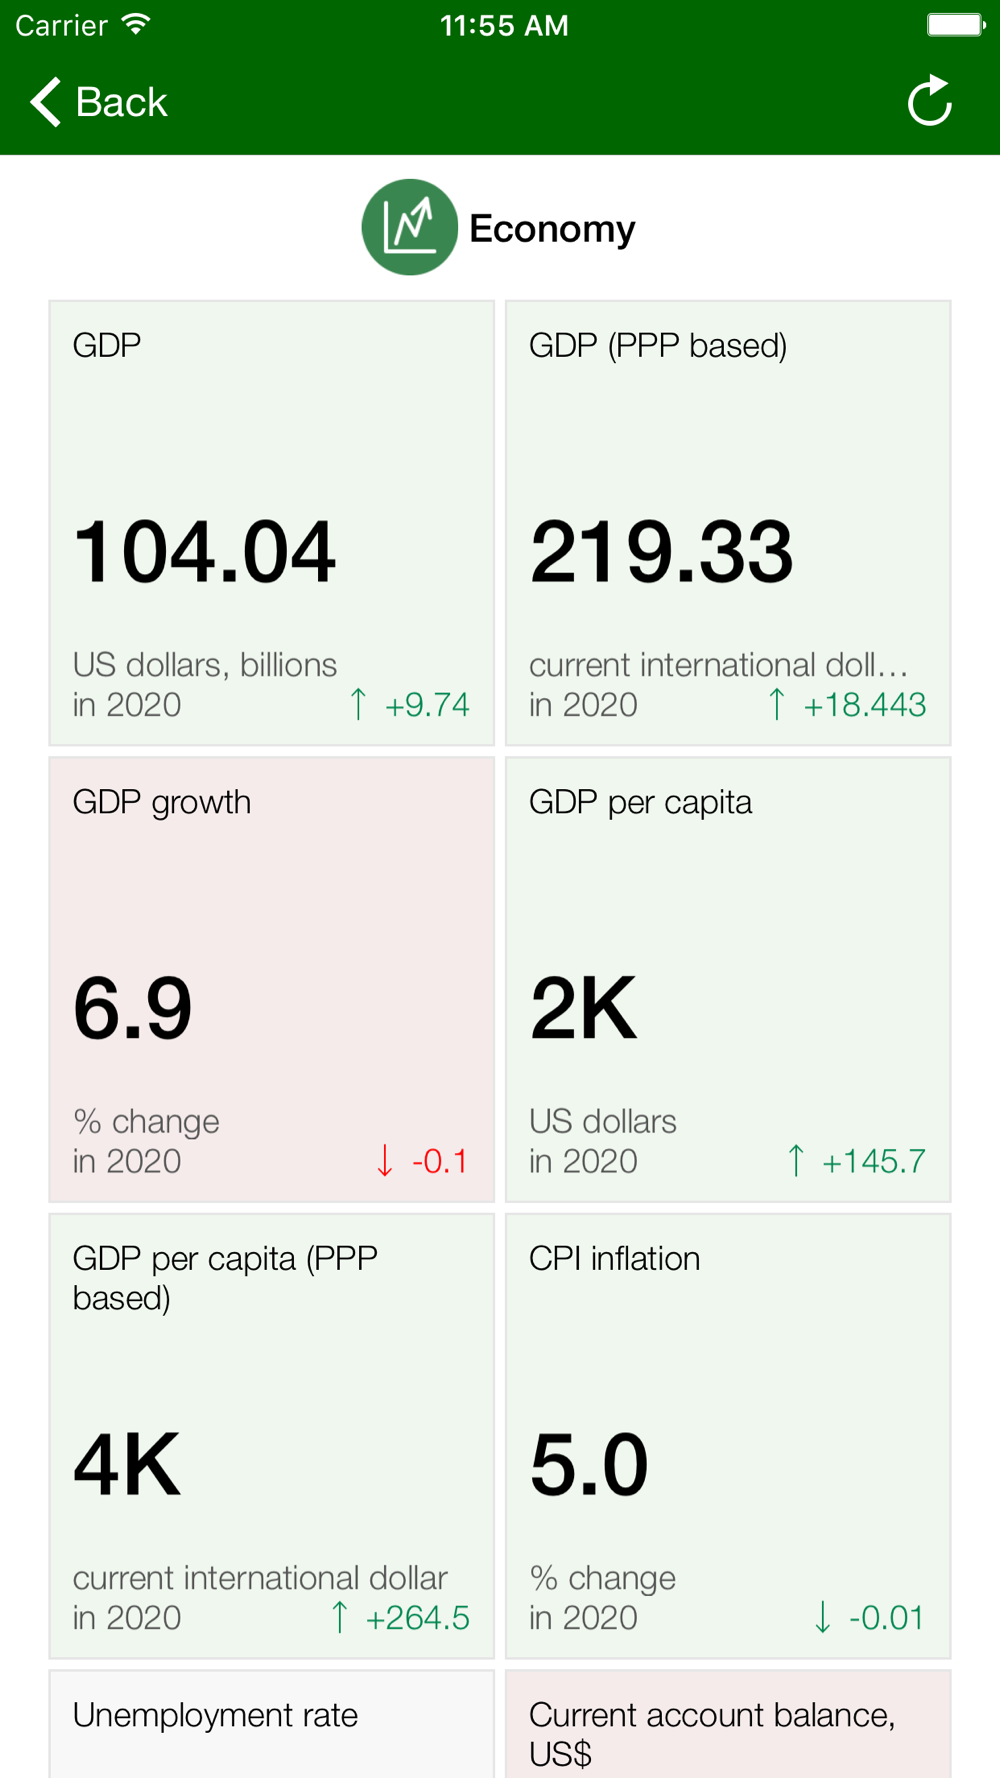Tap the GDP per capita up arrow

point(796,1161)
